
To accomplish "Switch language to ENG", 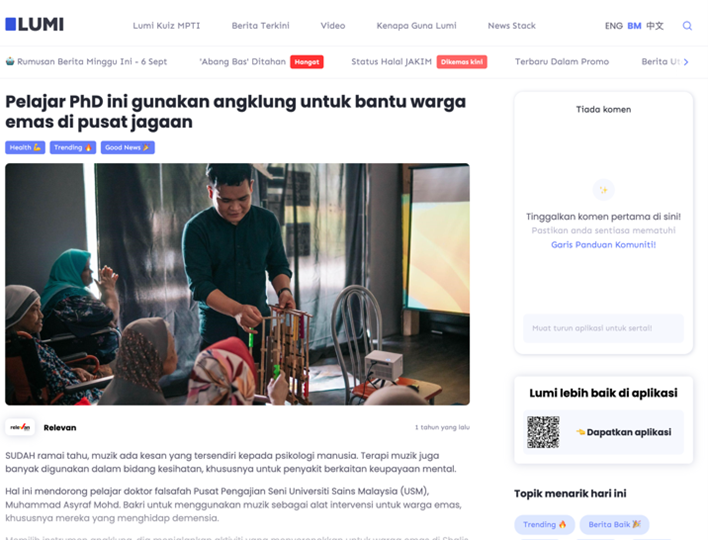I will point(613,26).
